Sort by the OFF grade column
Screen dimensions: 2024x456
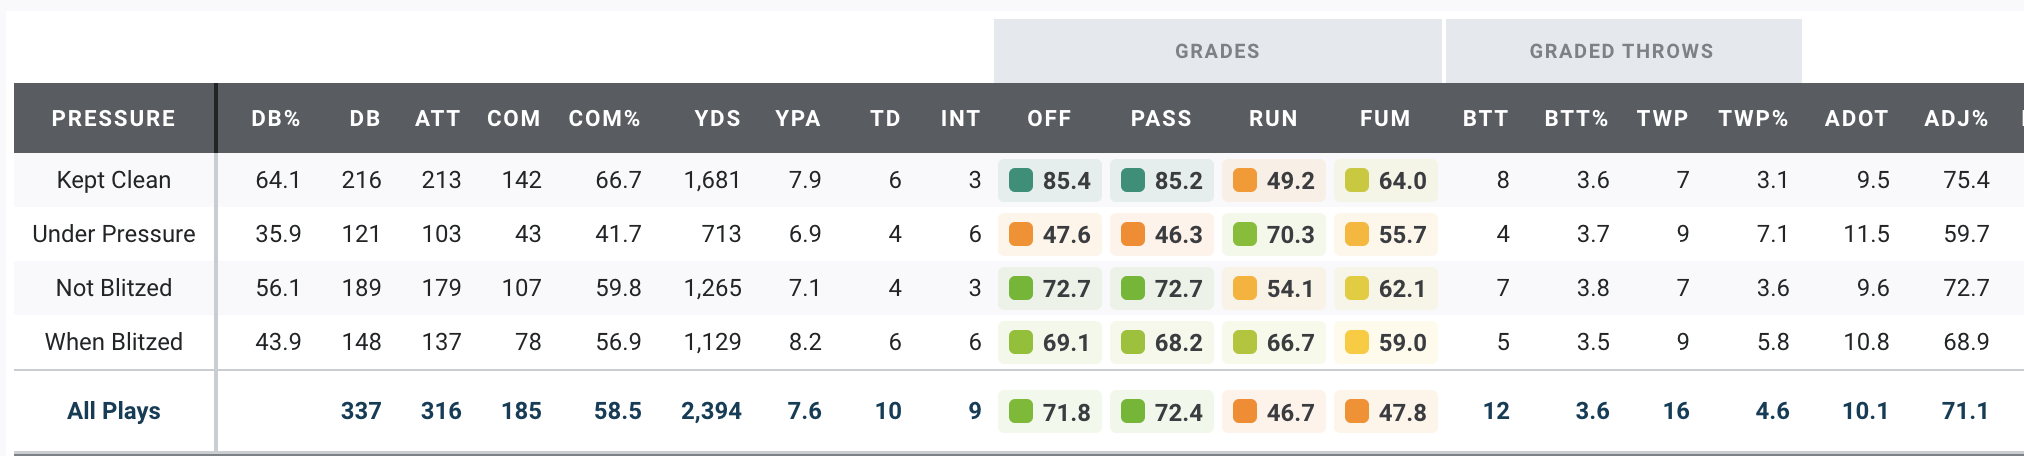click(1049, 118)
